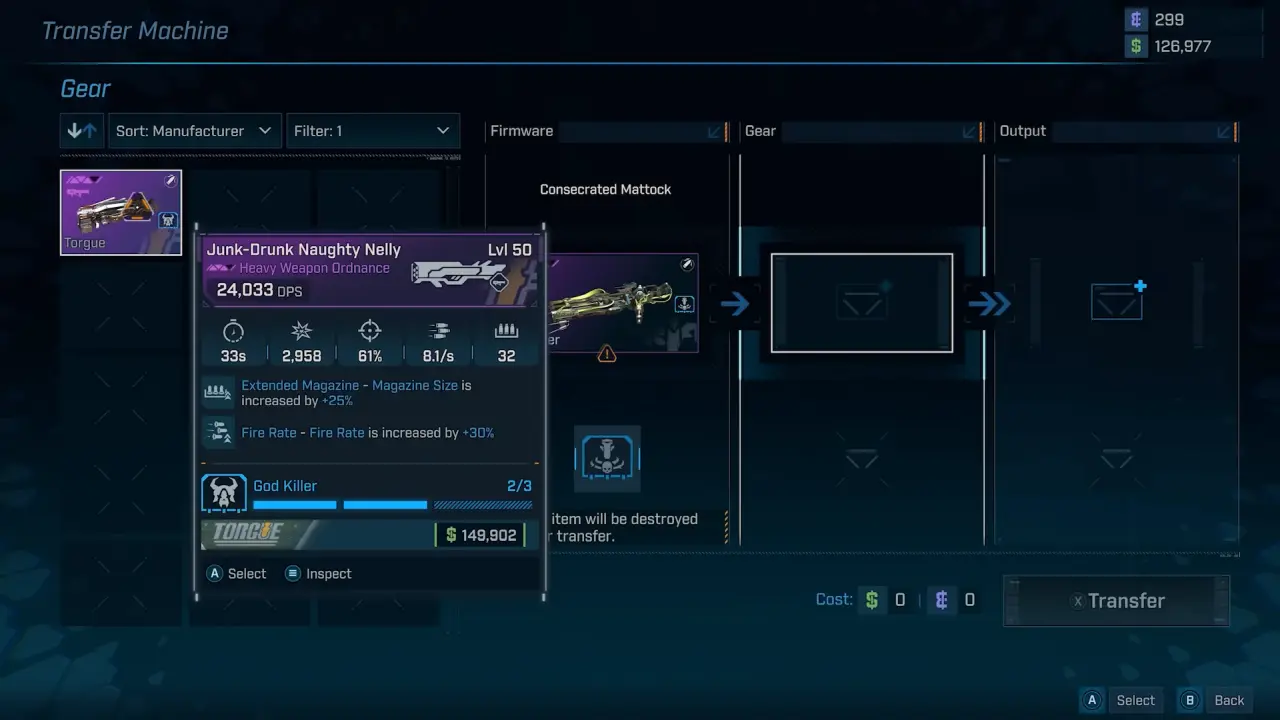
Task: Select the Torgue weapon thumbnail in Gear list
Action: [x=121, y=212]
